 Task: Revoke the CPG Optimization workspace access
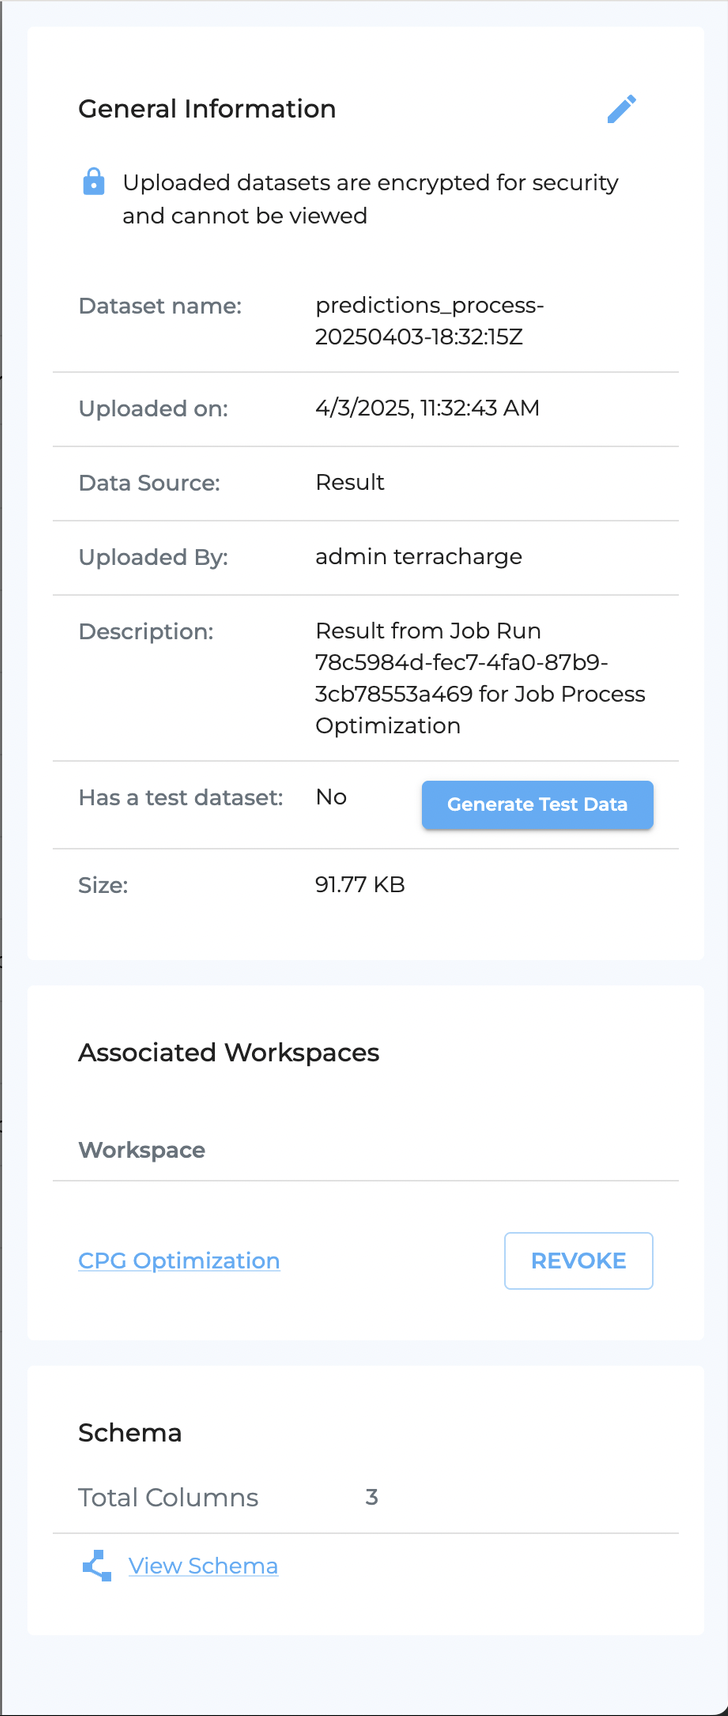click(578, 1260)
